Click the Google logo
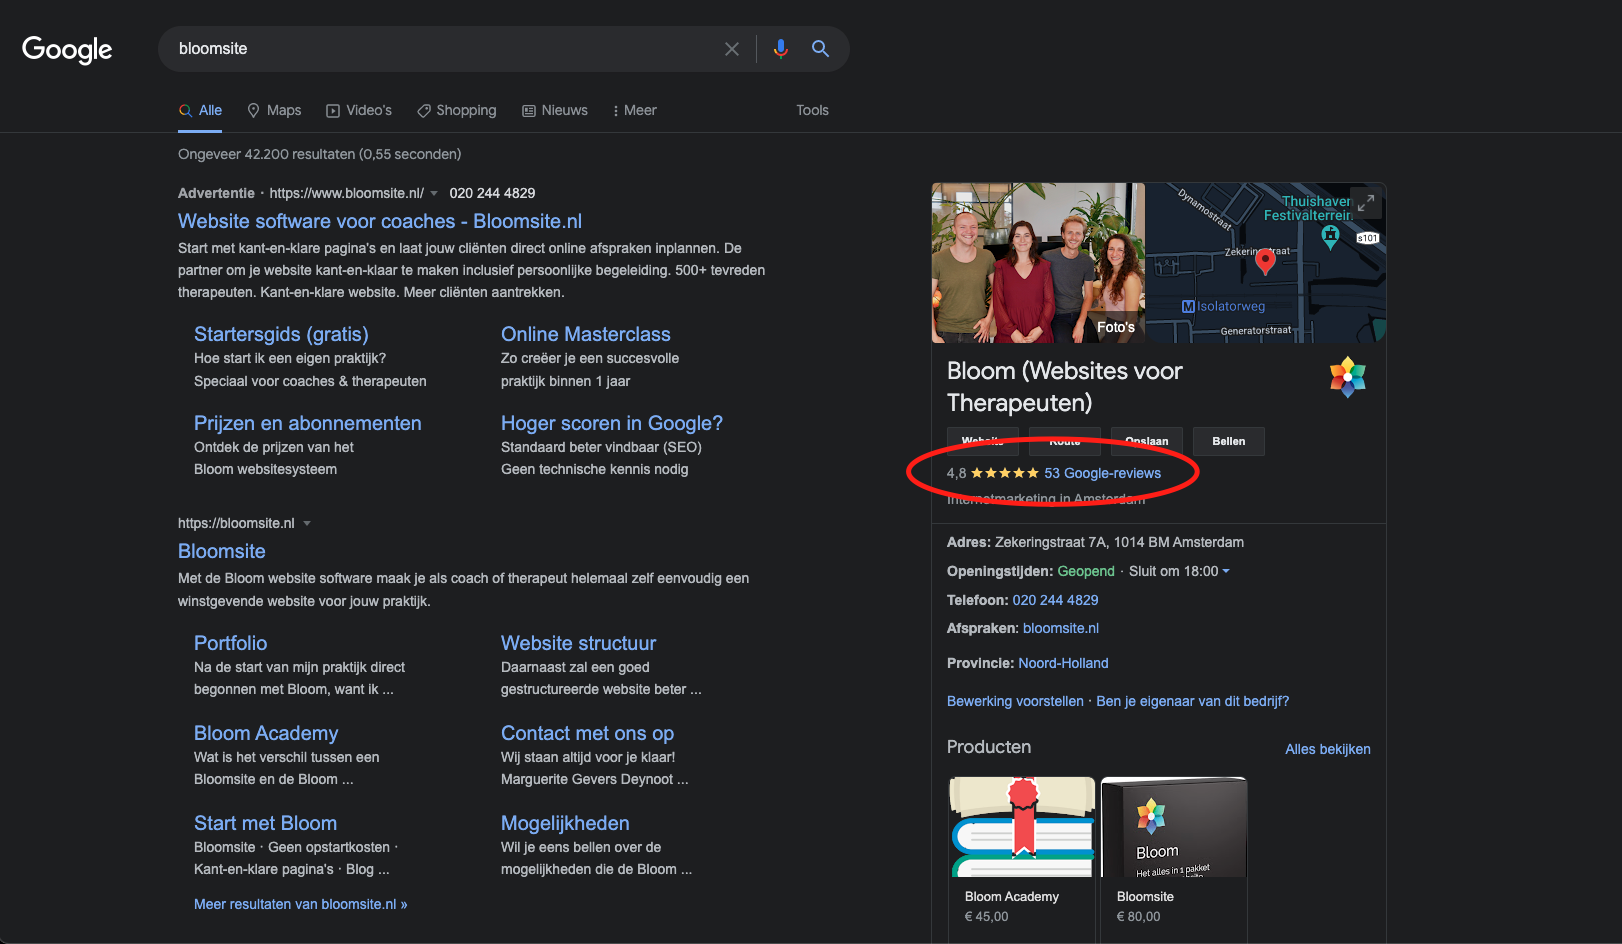 point(67,49)
